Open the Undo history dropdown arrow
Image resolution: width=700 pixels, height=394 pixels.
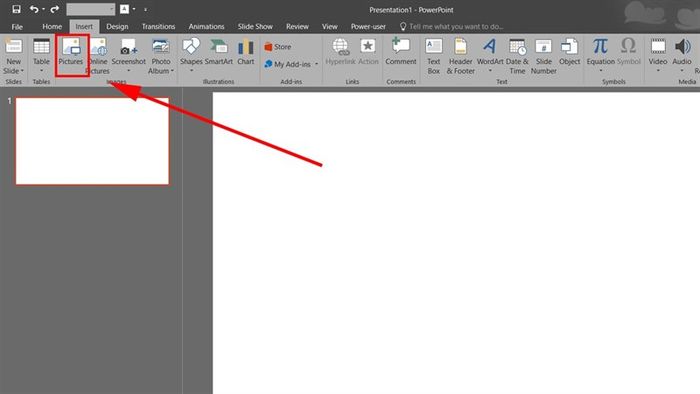click(x=43, y=9)
